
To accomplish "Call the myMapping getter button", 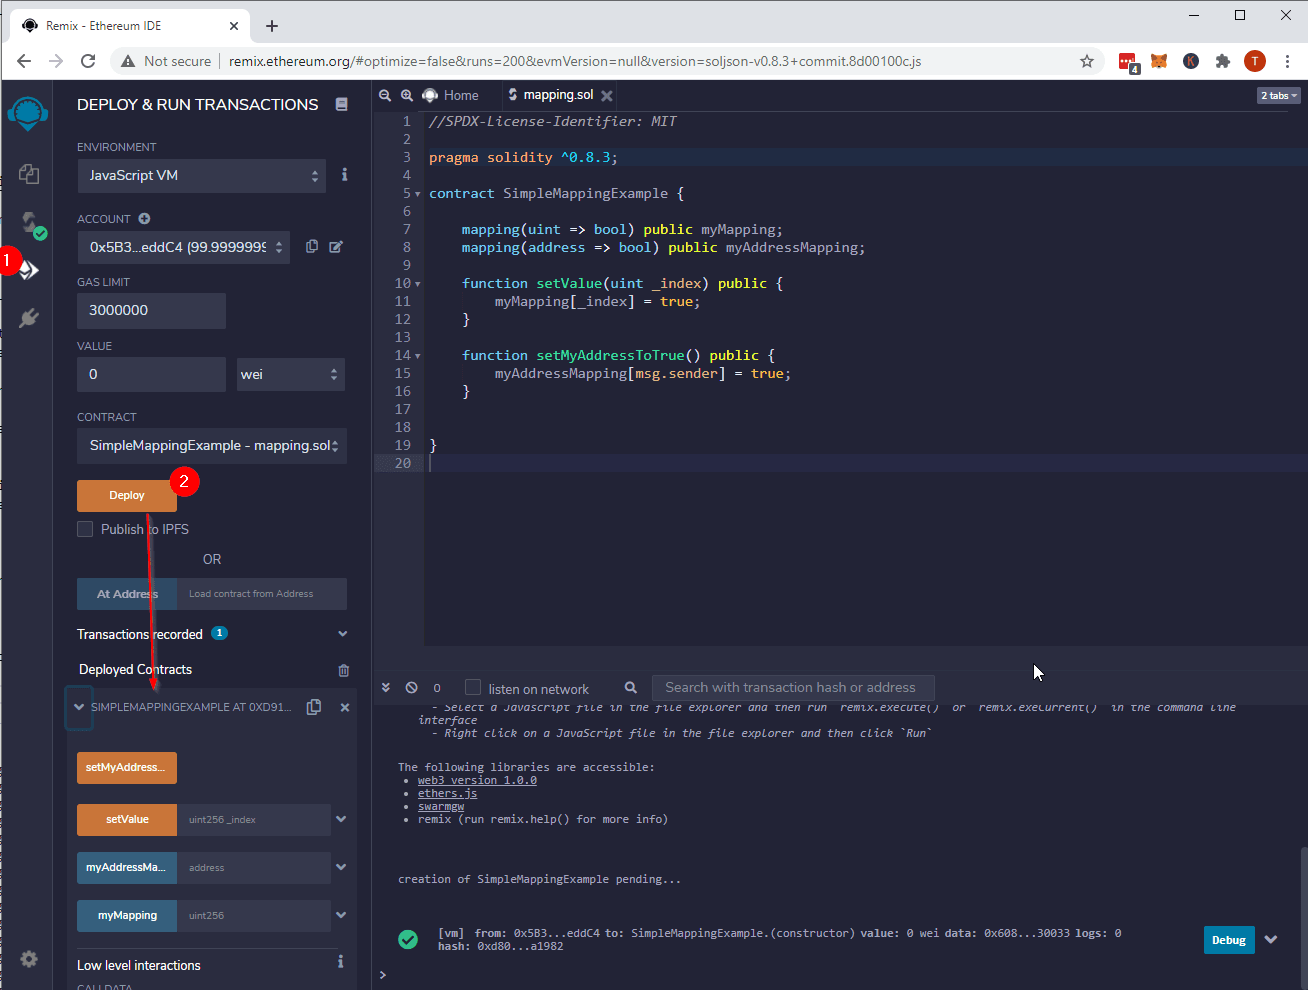I will point(127,916).
